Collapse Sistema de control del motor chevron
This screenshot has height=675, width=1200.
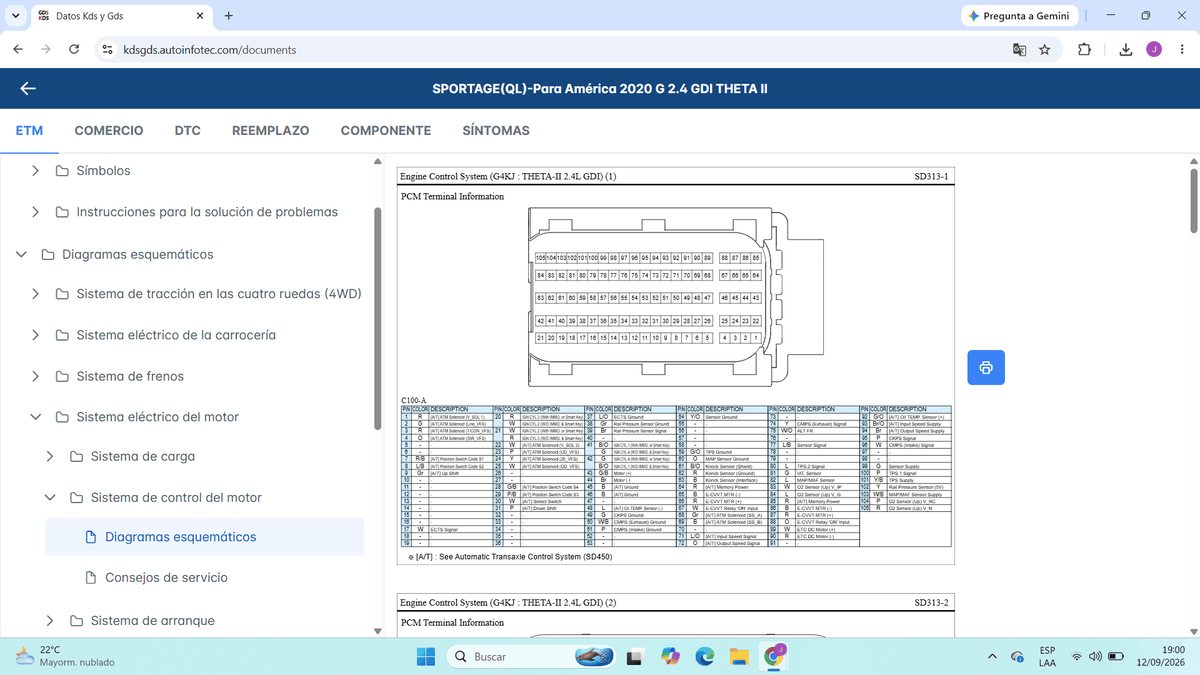click(x=50, y=498)
